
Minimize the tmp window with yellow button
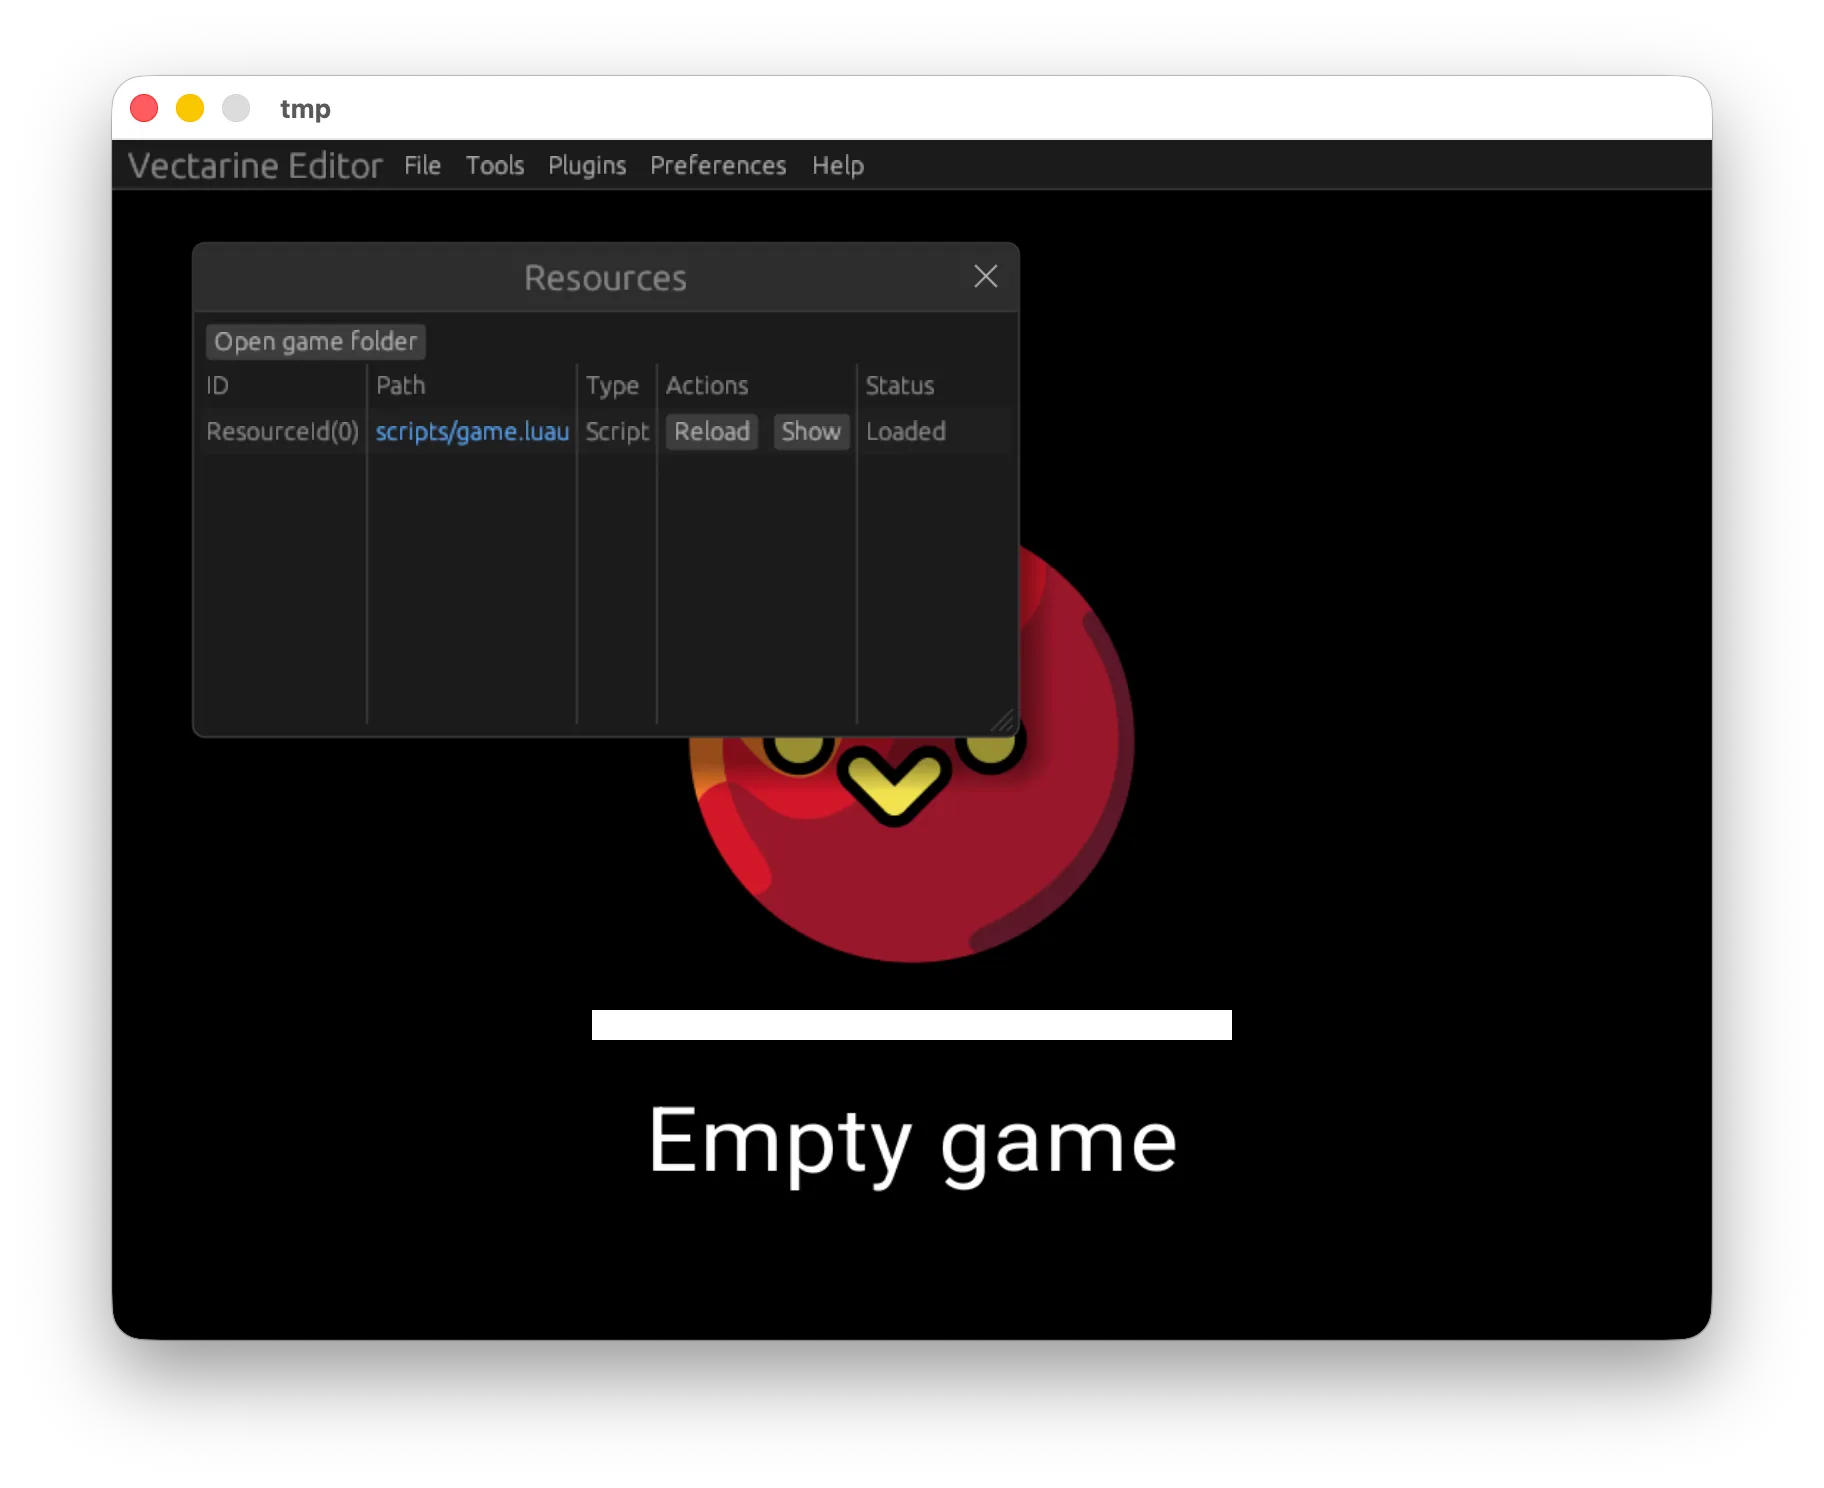pos(190,108)
